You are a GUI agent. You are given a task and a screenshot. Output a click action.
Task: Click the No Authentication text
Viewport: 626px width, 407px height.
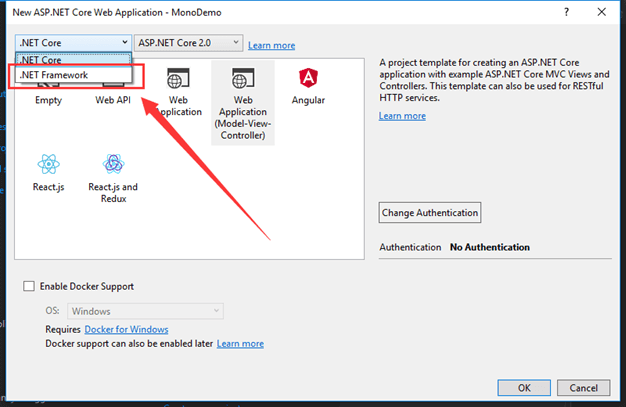489,247
